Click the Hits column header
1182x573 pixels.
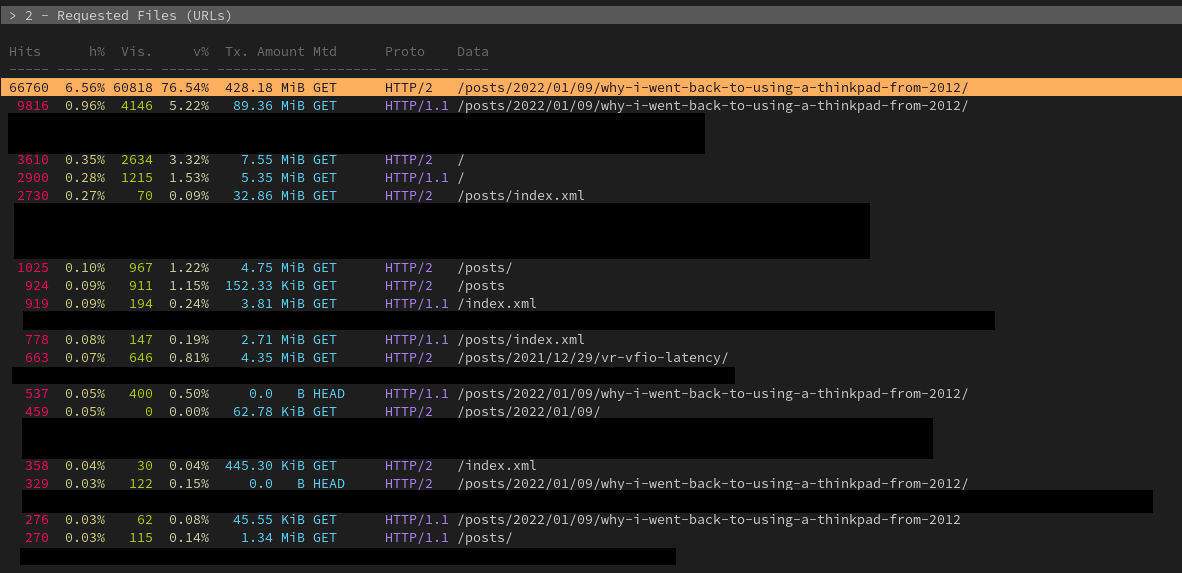coord(25,51)
